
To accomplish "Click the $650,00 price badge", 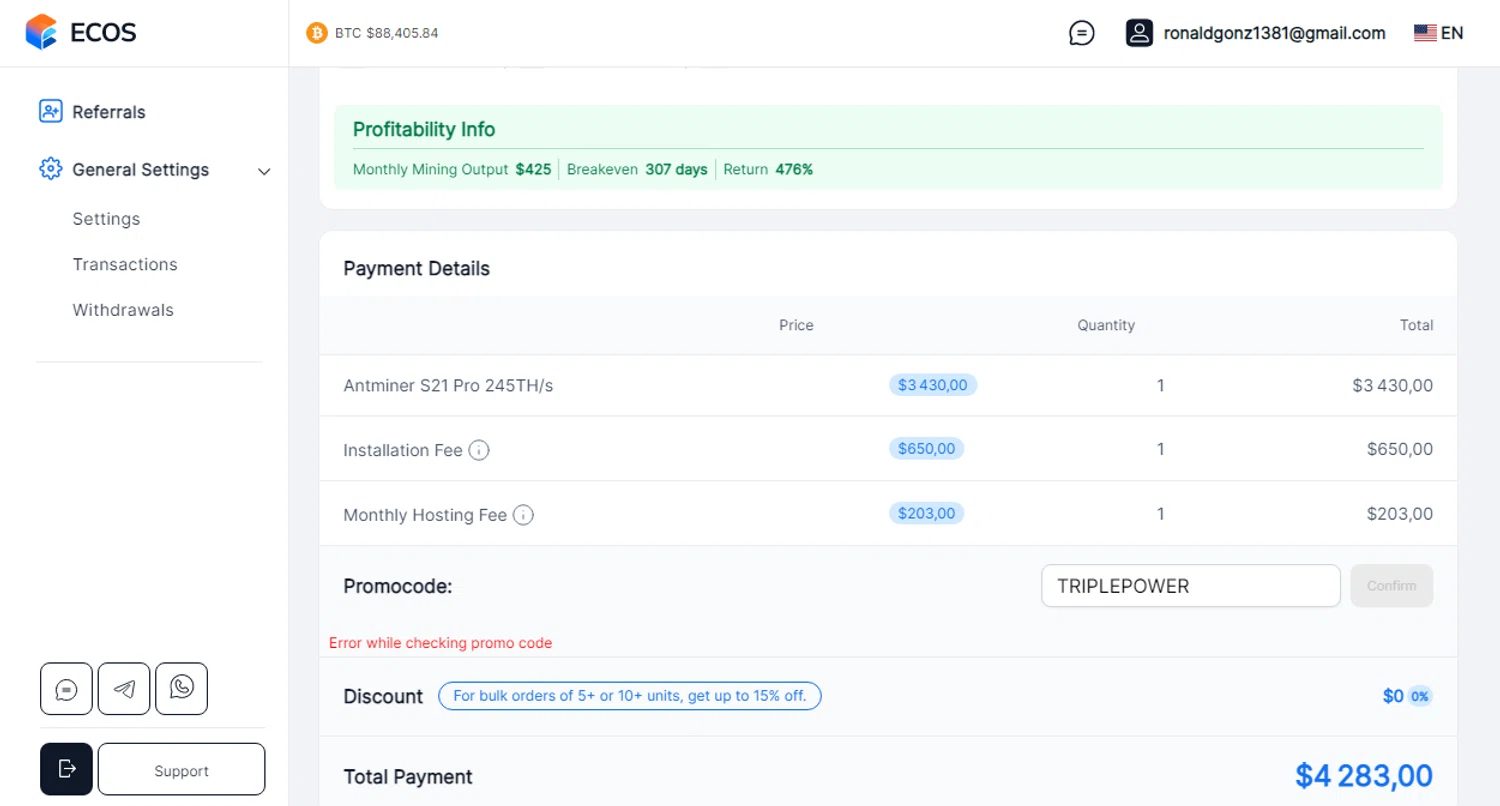I will point(926,448).
